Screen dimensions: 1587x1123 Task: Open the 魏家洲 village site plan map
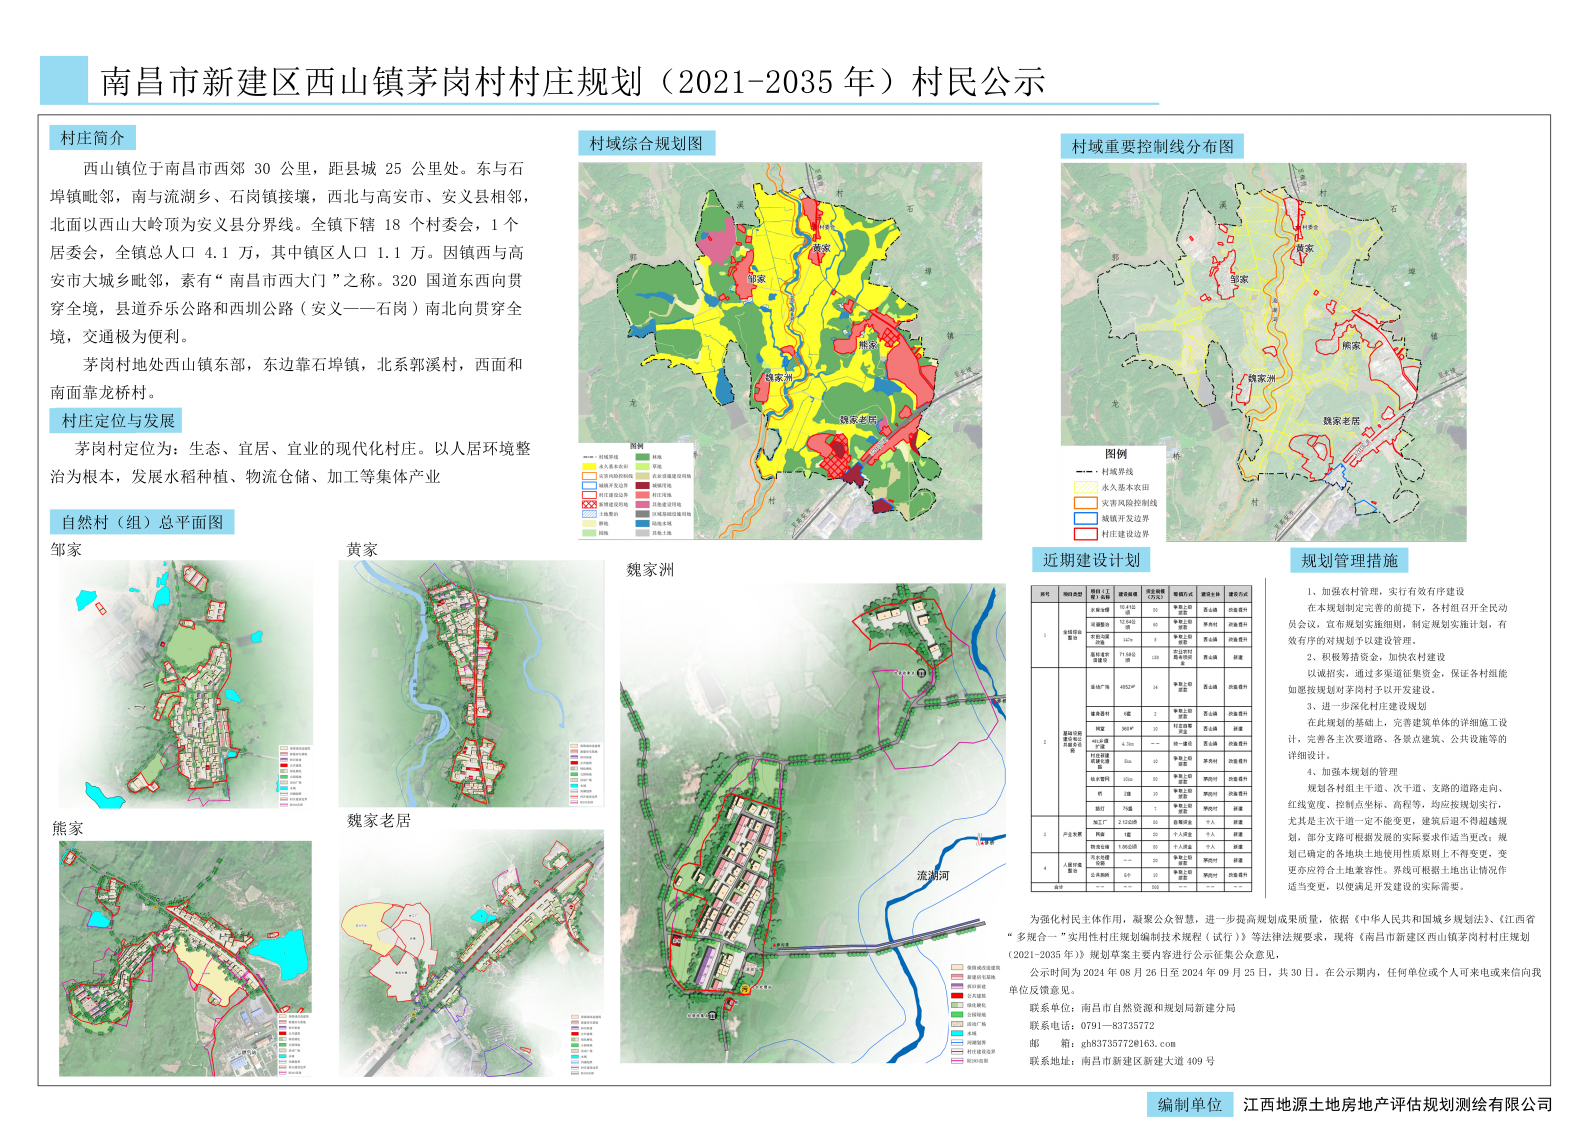(x=812, y=823)
